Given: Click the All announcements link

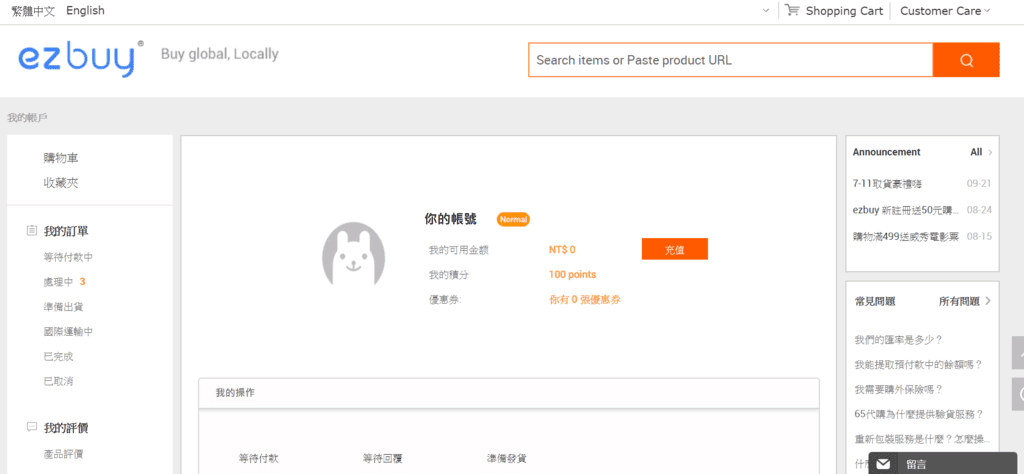Looking at the screenshot, I should point(976,152).
